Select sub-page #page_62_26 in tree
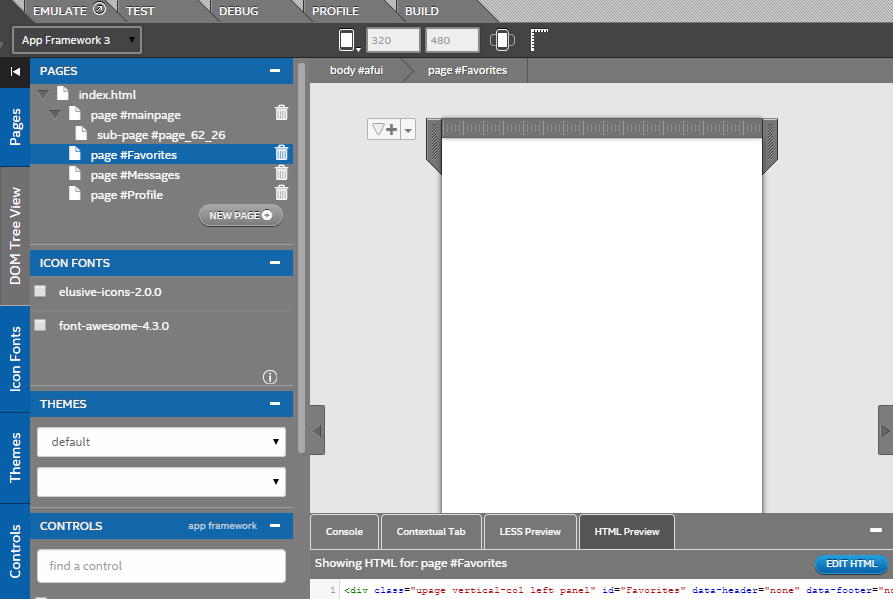Screen dimensions: 893x599 [161, 135]
